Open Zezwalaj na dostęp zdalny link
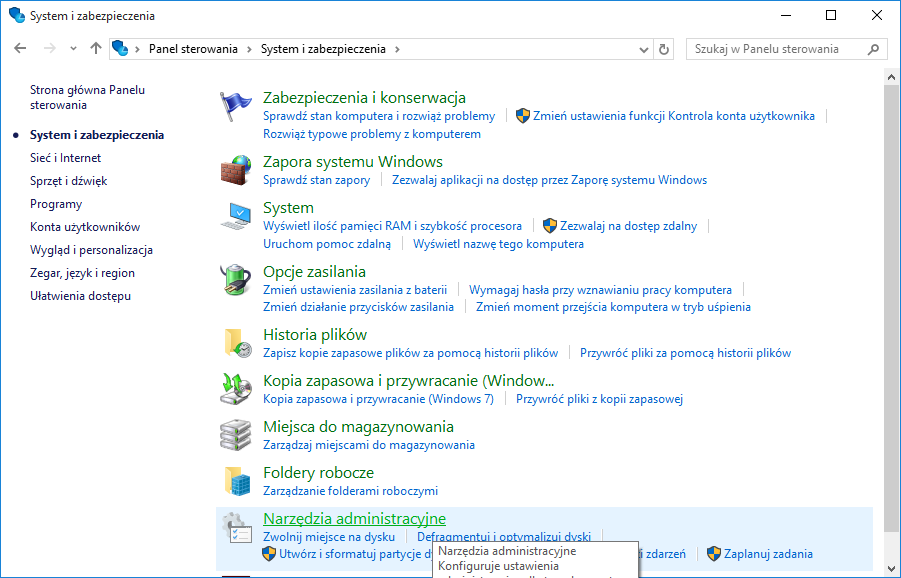901x578 pixels. click(628, 226)
